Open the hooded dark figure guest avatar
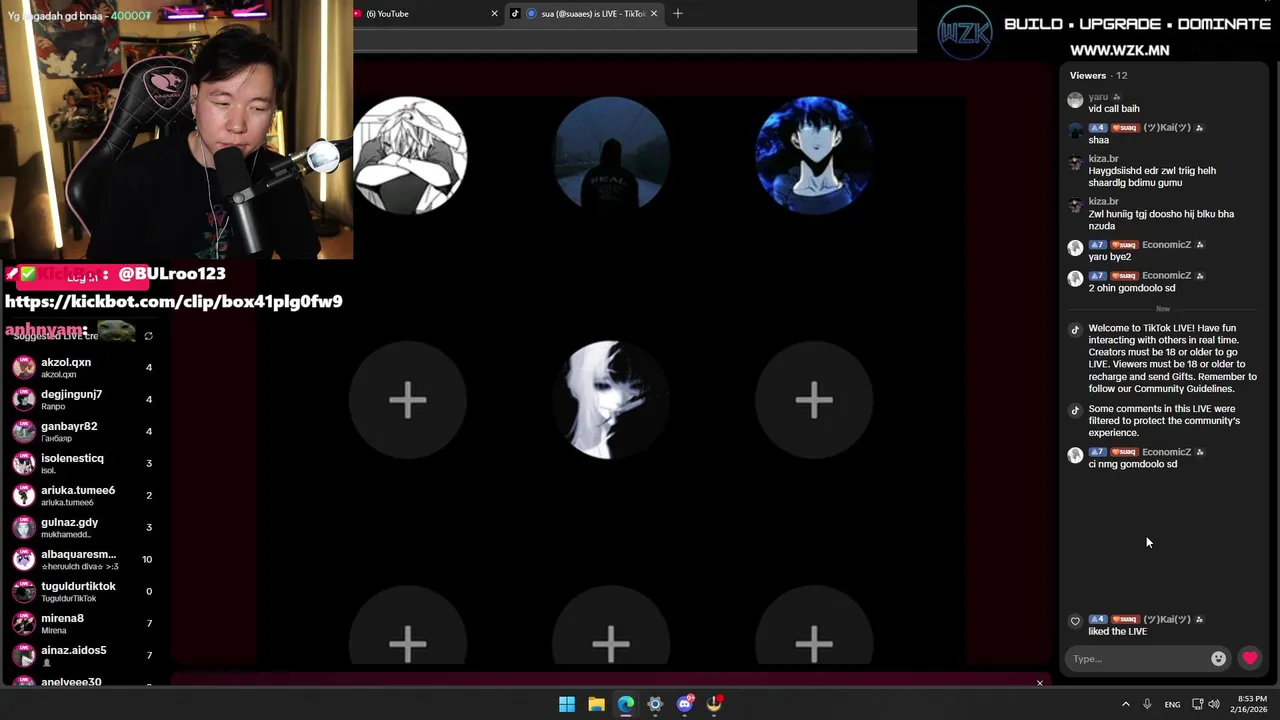Image resolution: width=1280 pixels, height=720 pixels. click(x=611, y=155)
